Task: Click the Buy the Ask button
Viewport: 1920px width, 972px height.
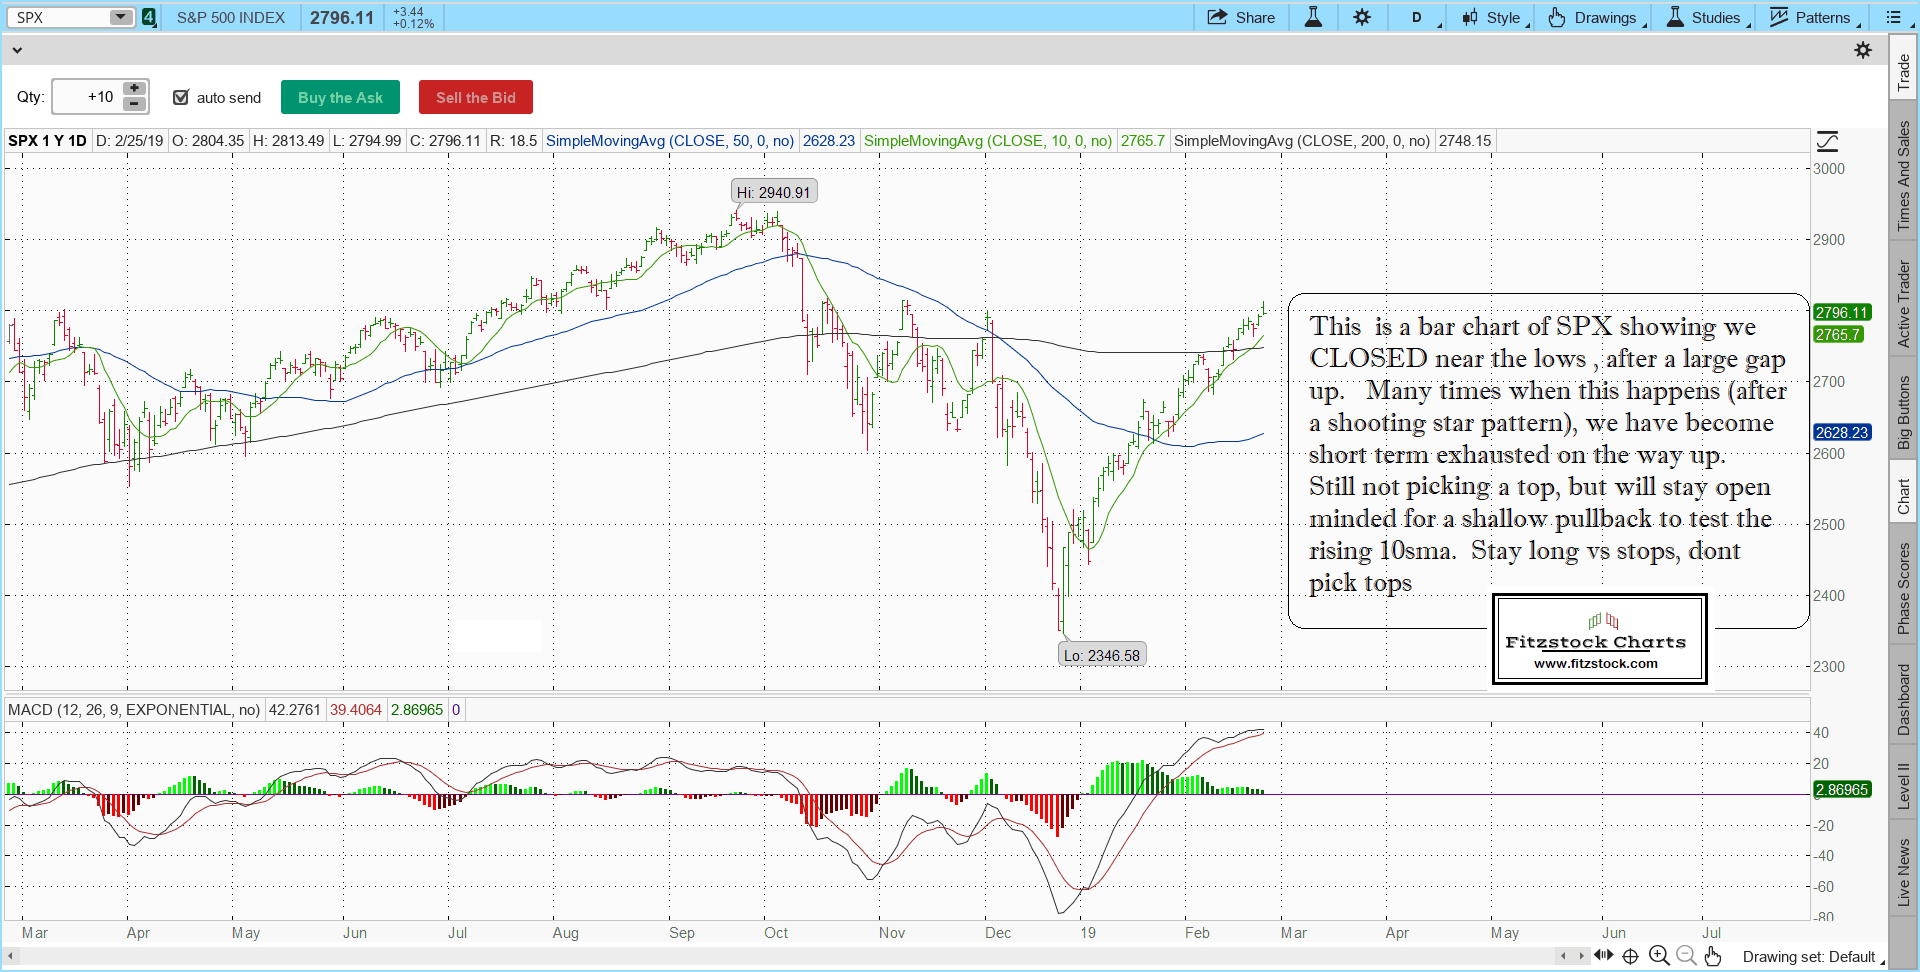Action: click(340, 97)
